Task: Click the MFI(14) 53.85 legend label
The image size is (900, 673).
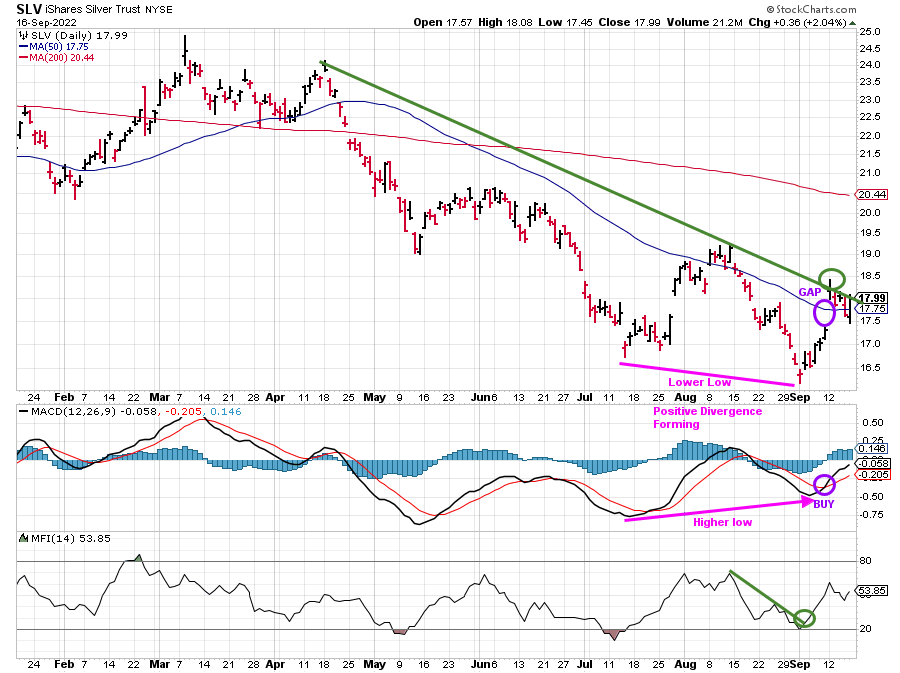Action: pos(71,538)
